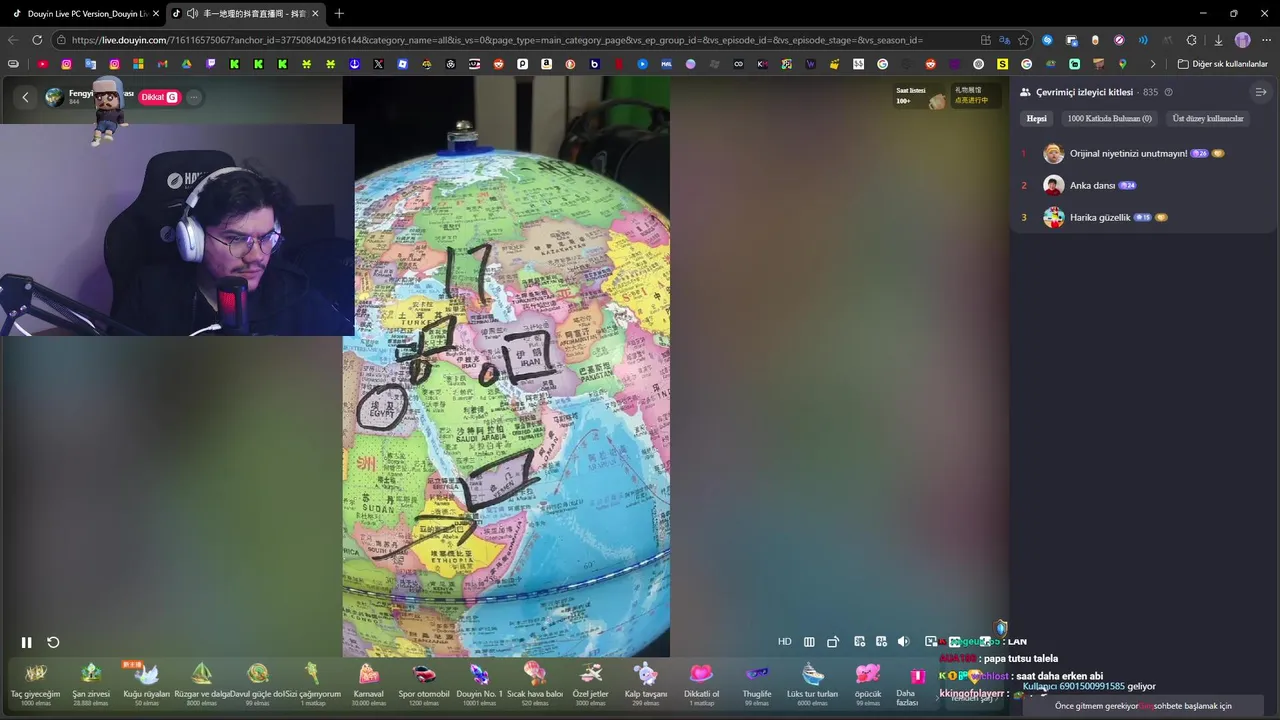Send the öpücük gift
1280x720 pixels.
tap(868, 683)
